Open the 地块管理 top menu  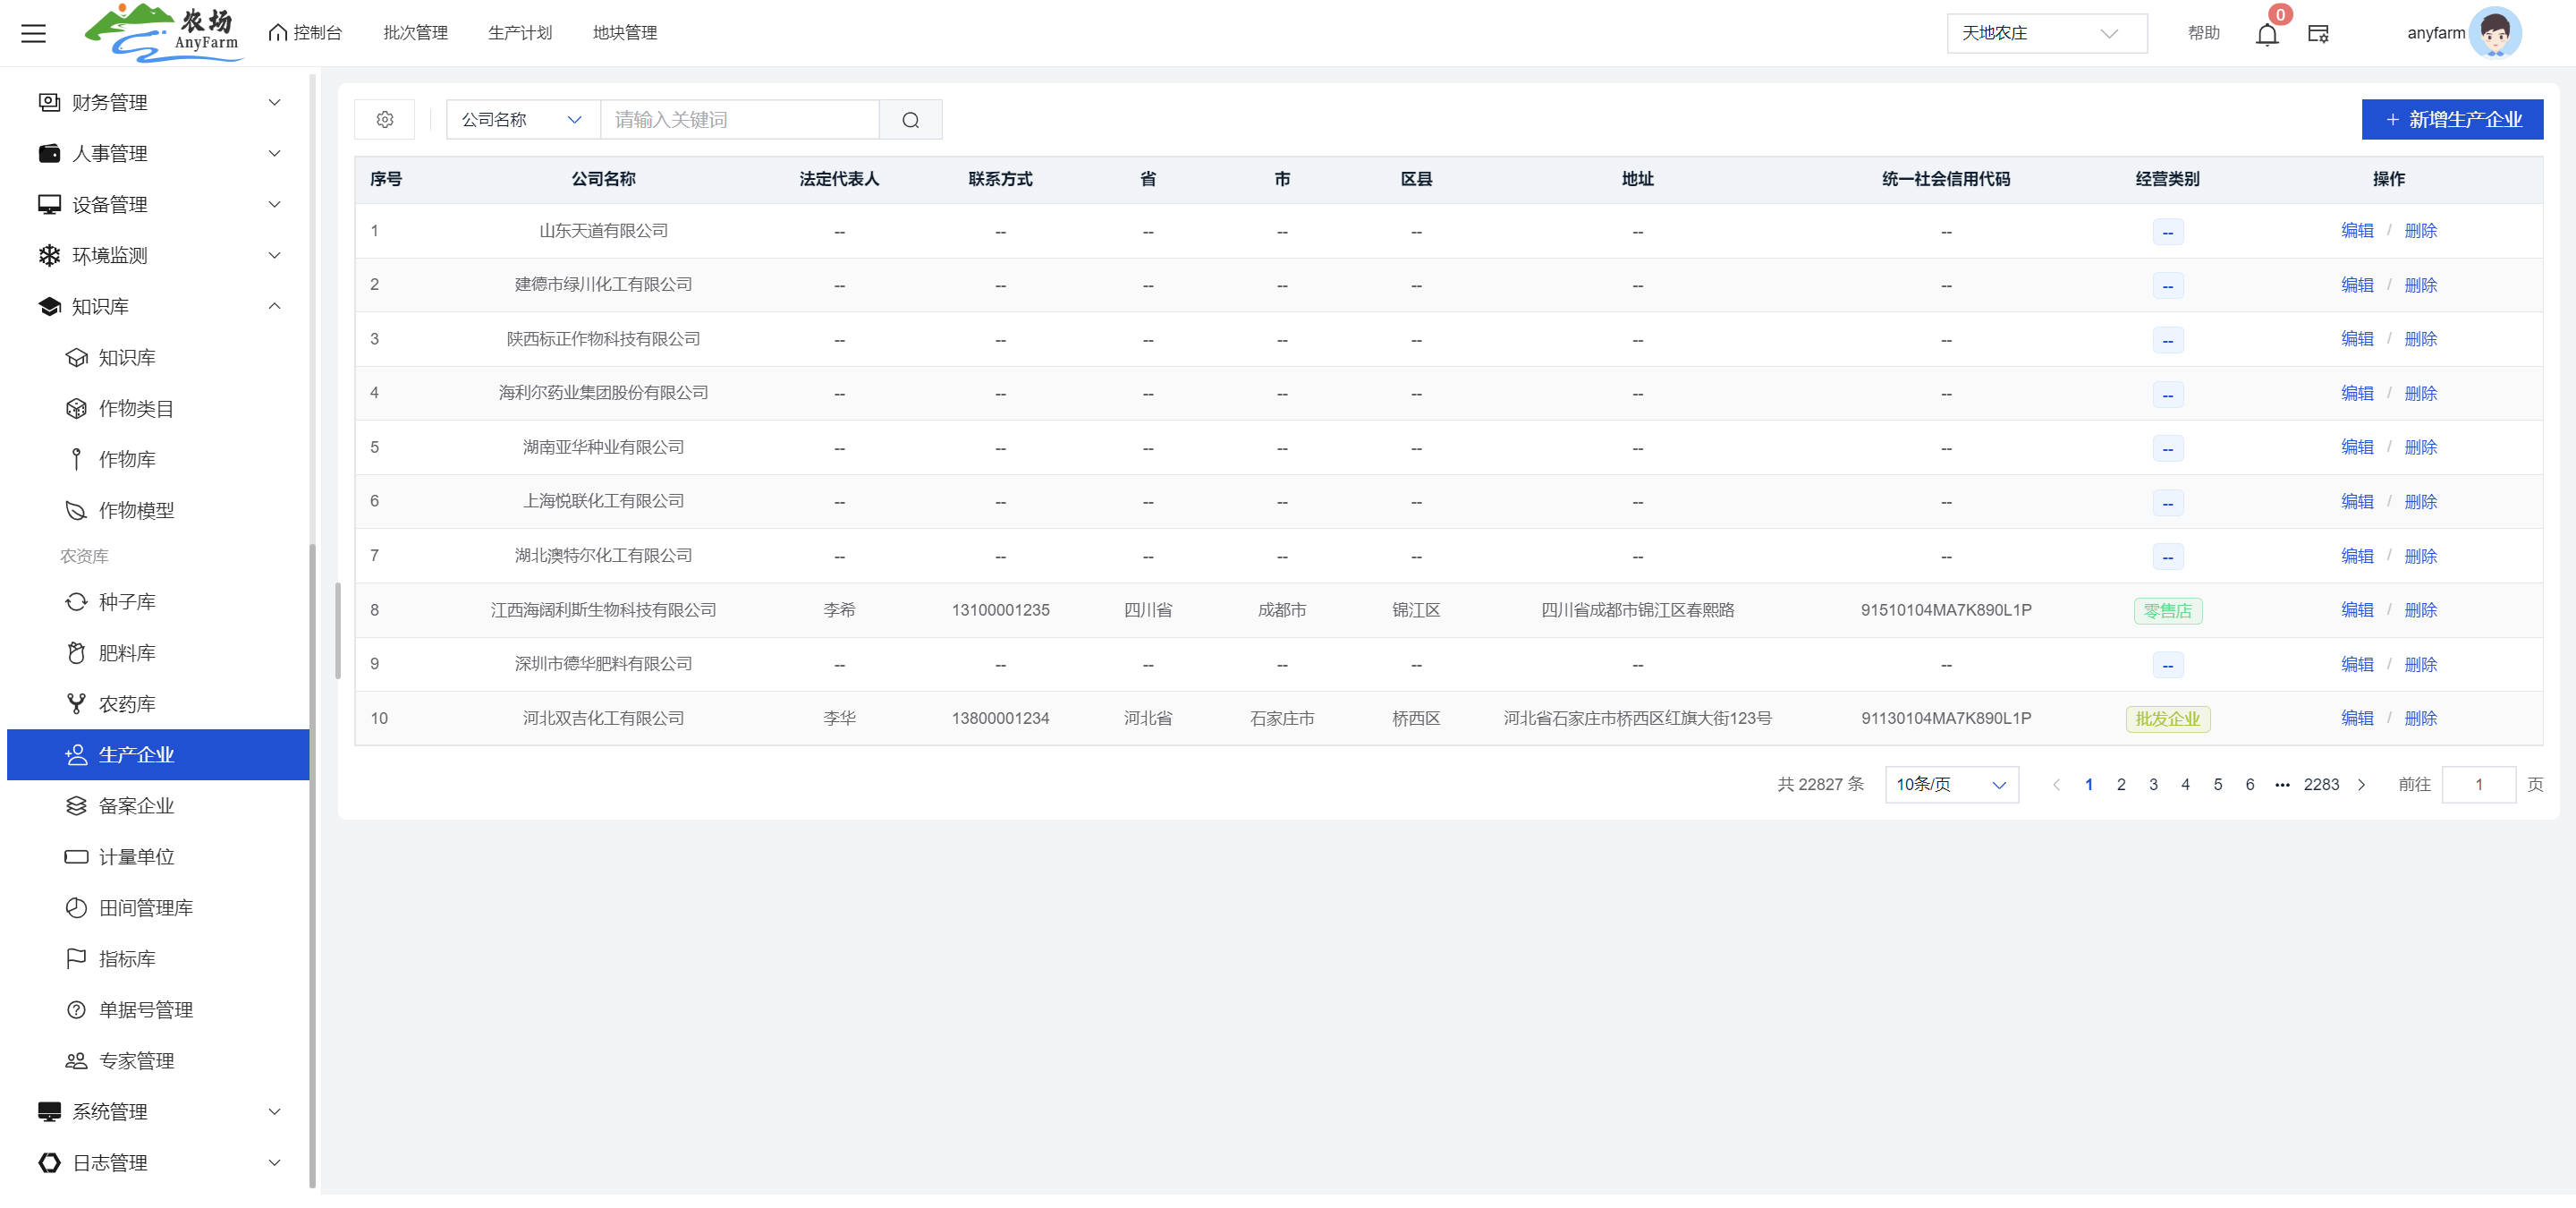coord(624,33)
